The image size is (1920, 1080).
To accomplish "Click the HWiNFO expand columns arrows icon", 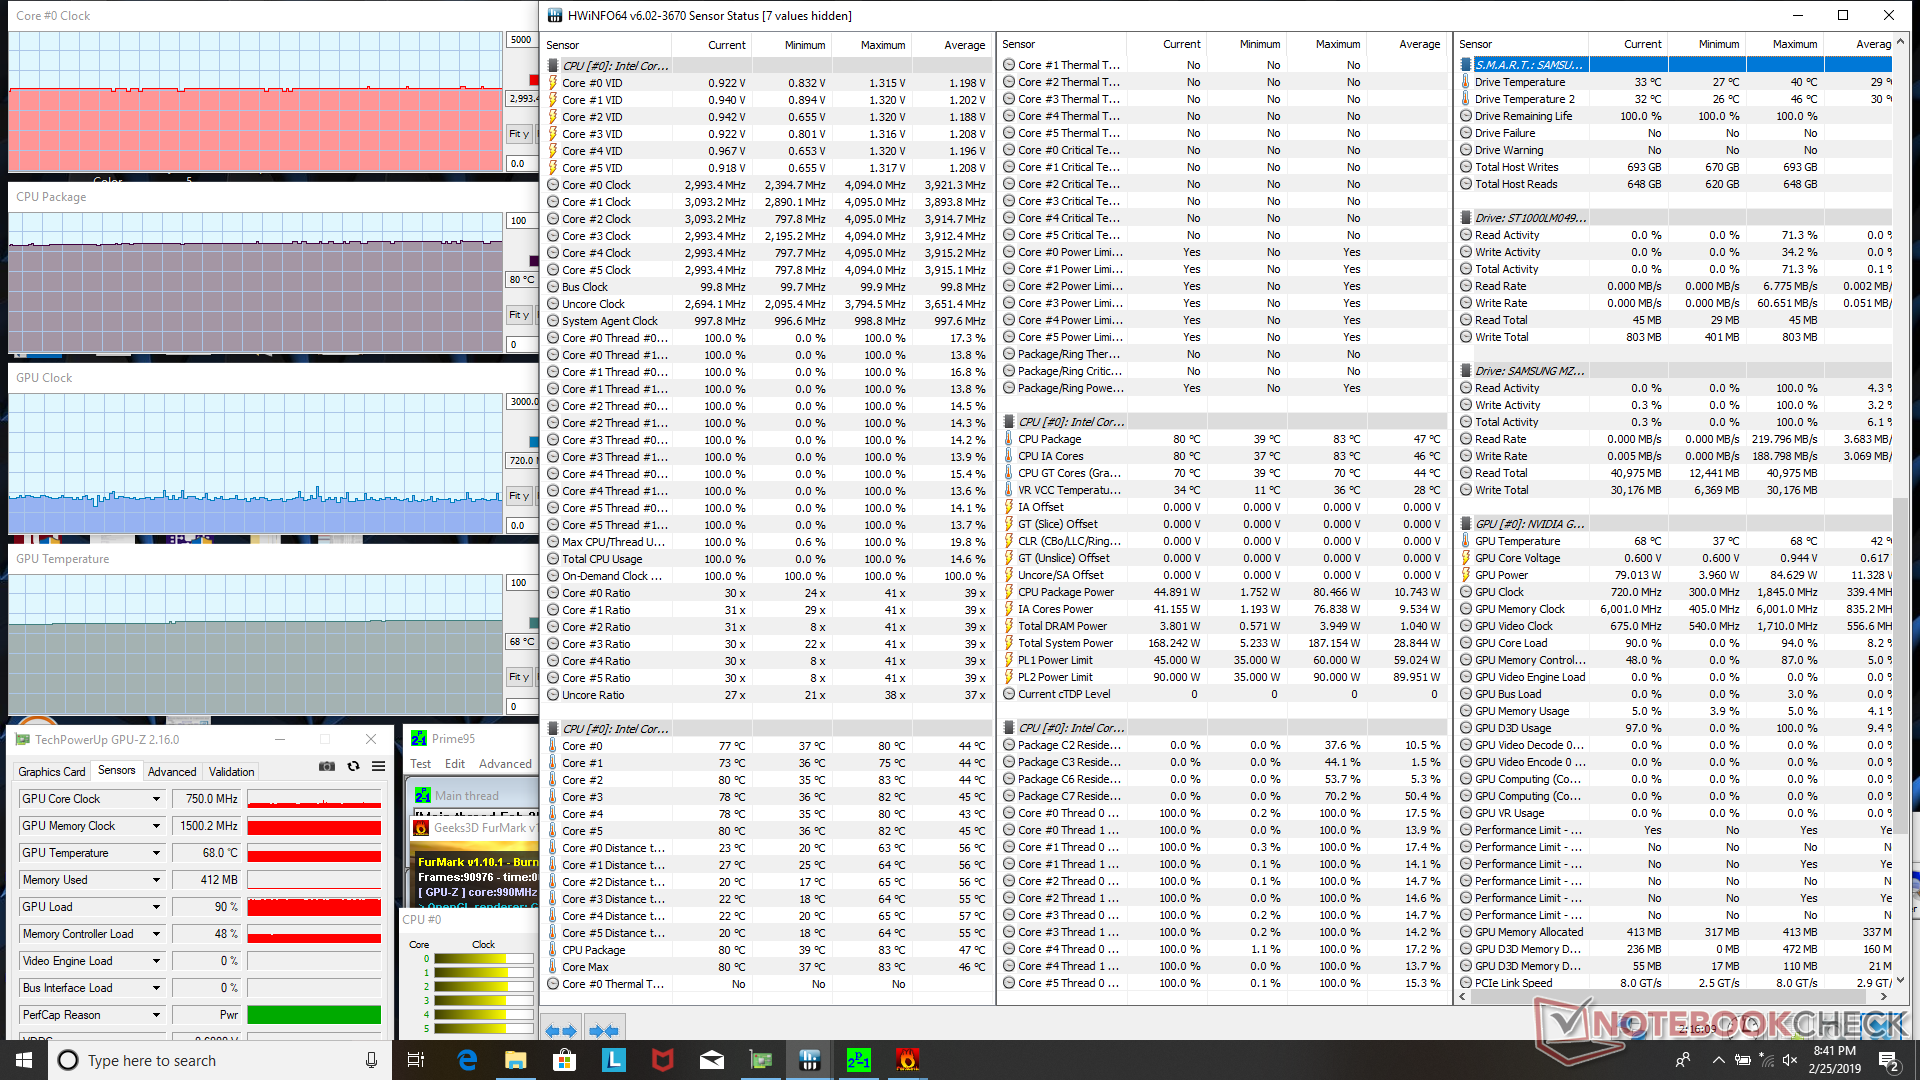I will pyautogui.click(x=561, y=1030).
